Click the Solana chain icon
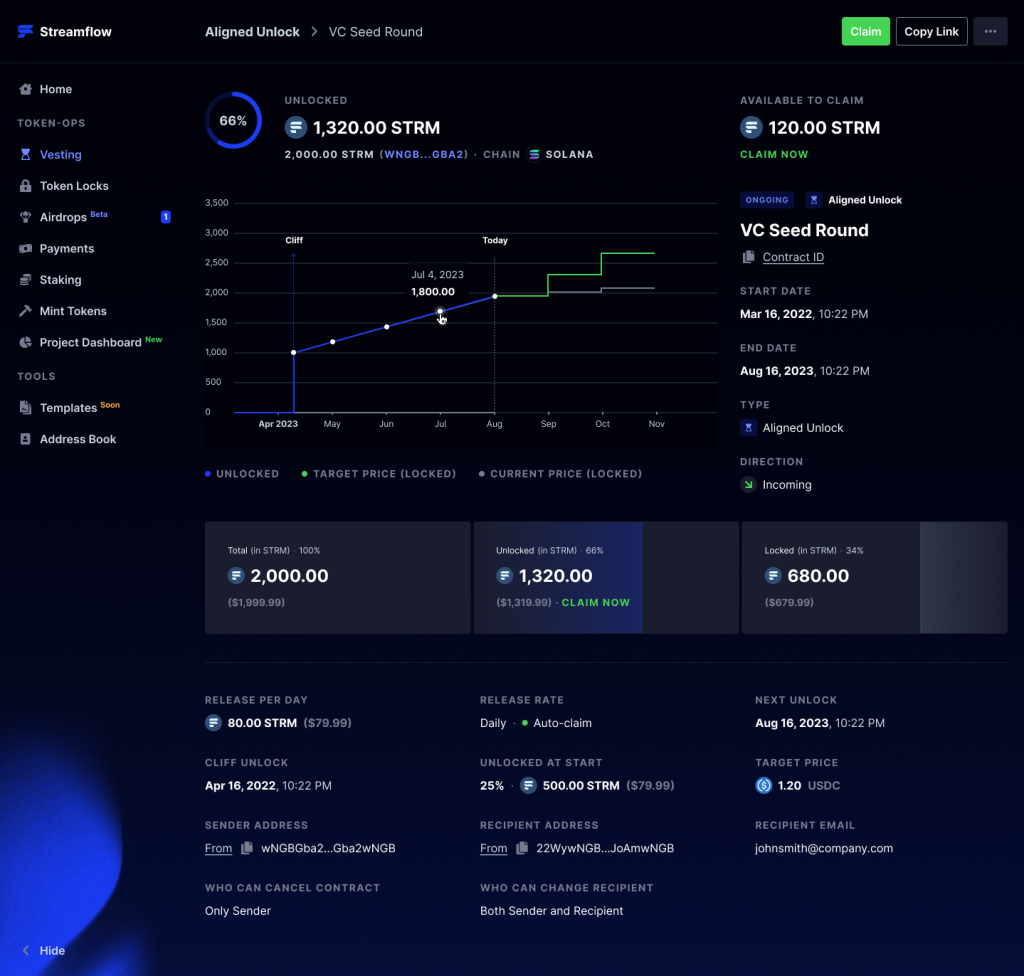 pos(534,154)
